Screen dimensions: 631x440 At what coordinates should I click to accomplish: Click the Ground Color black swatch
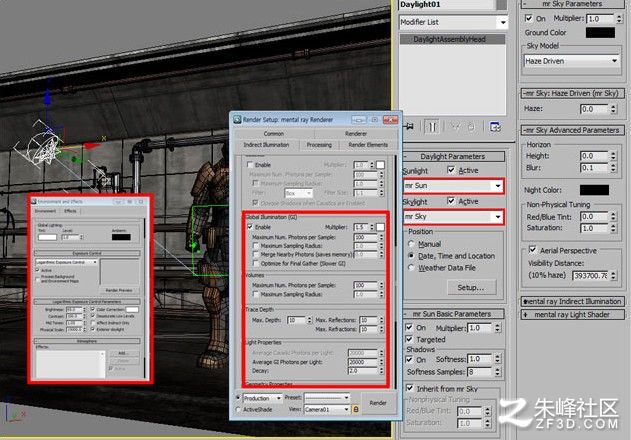(600, 33)
